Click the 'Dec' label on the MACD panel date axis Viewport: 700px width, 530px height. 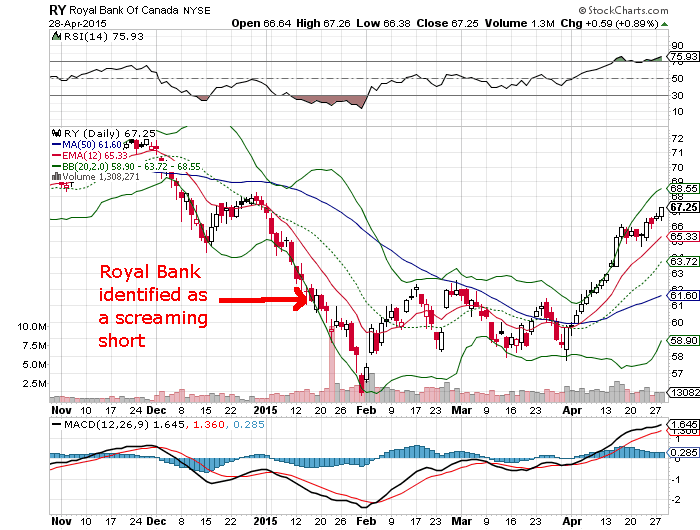156,521
